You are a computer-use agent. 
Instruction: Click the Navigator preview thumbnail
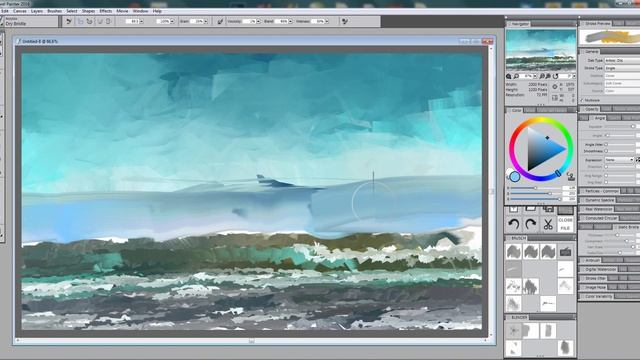coord(541,50)
